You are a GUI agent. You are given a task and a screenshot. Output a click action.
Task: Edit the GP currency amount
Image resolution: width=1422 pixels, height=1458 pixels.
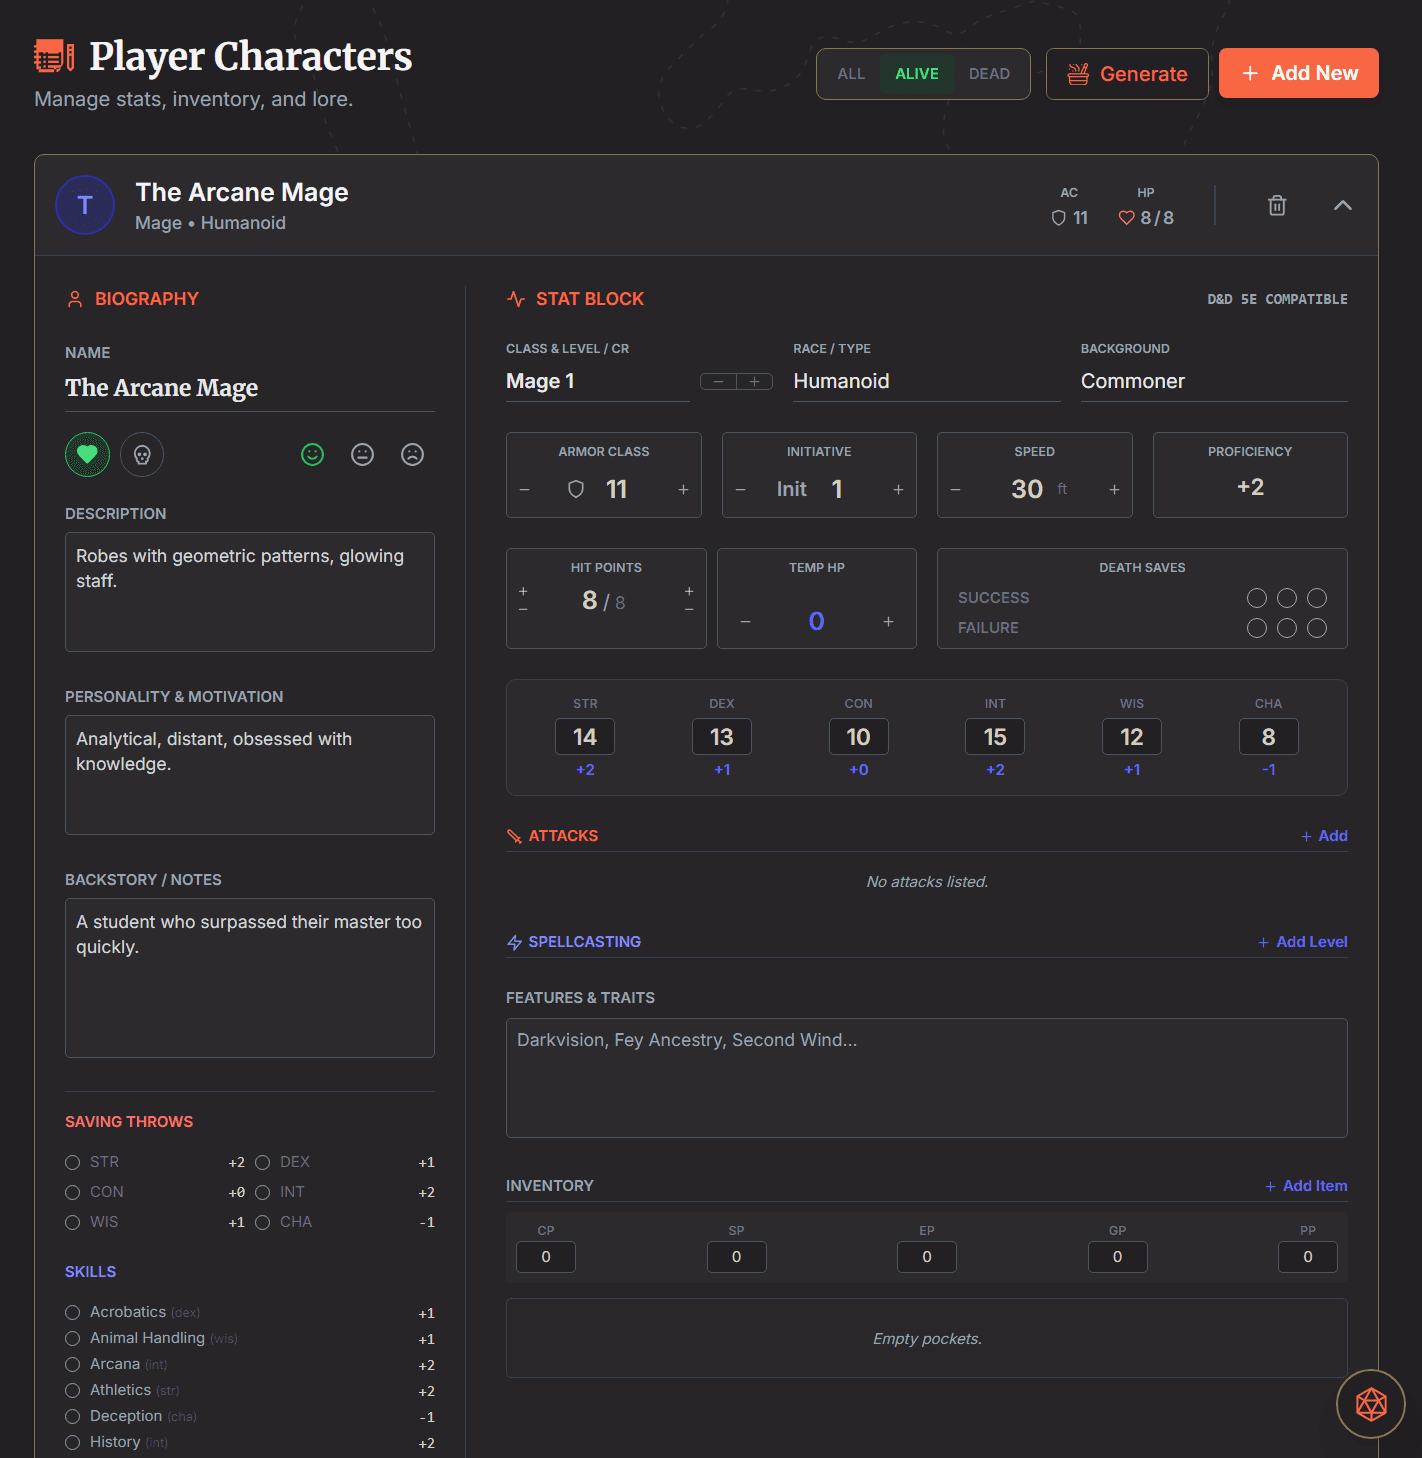tap(1117, 1257)
